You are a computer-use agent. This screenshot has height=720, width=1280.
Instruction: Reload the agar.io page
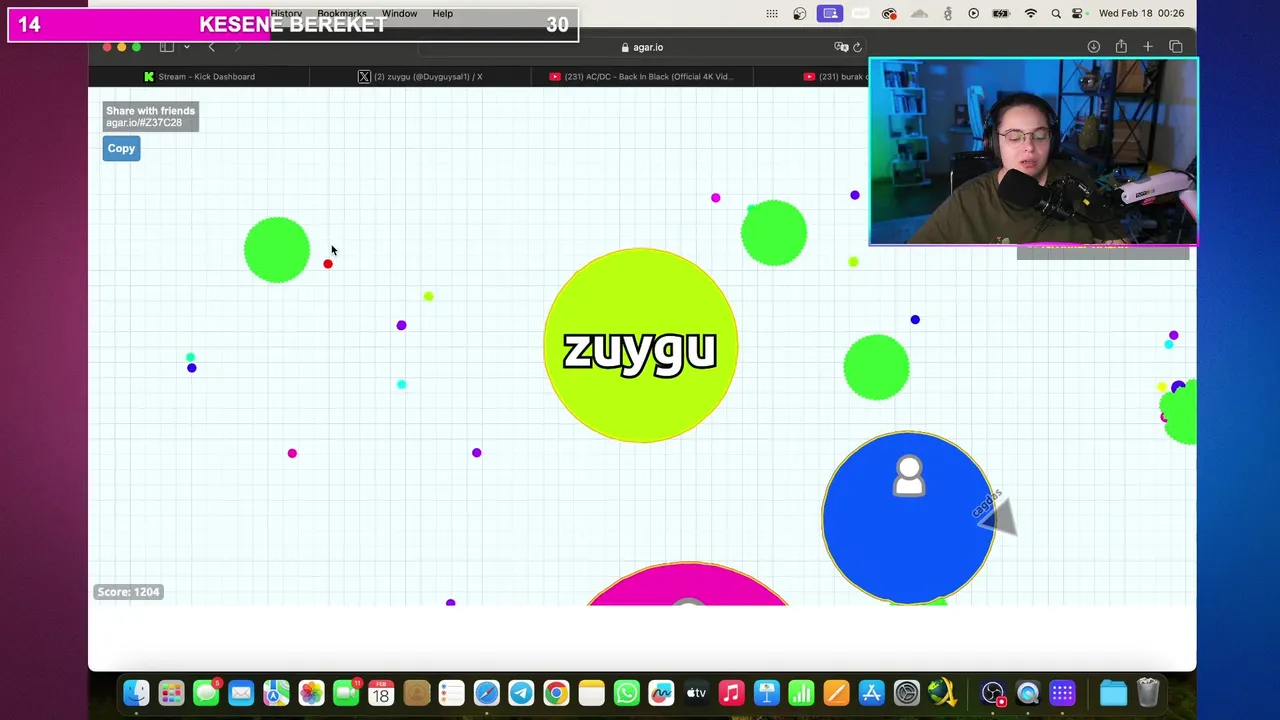pyautogui.click(x=857, y=47)
